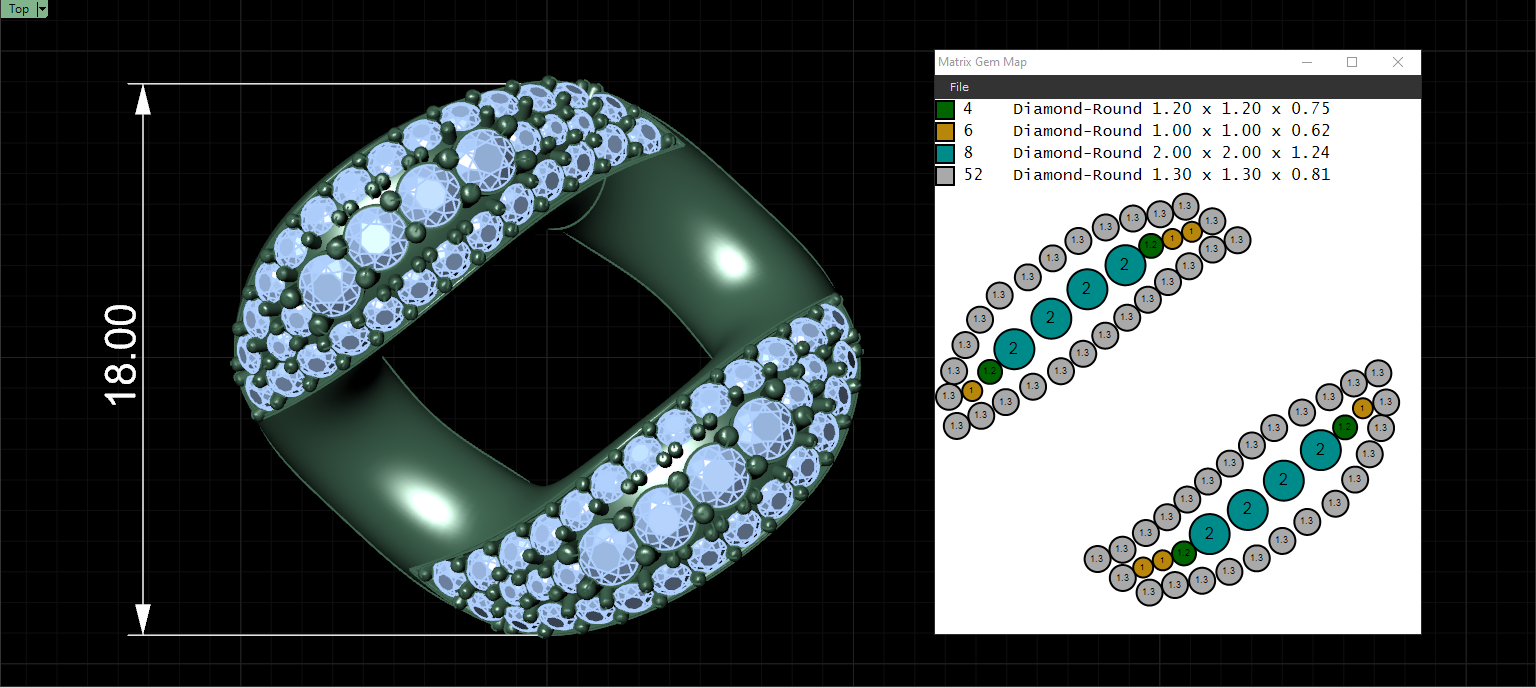Click the gem count 52 in the legend
Screen dimensions: 1536x688
972,174
